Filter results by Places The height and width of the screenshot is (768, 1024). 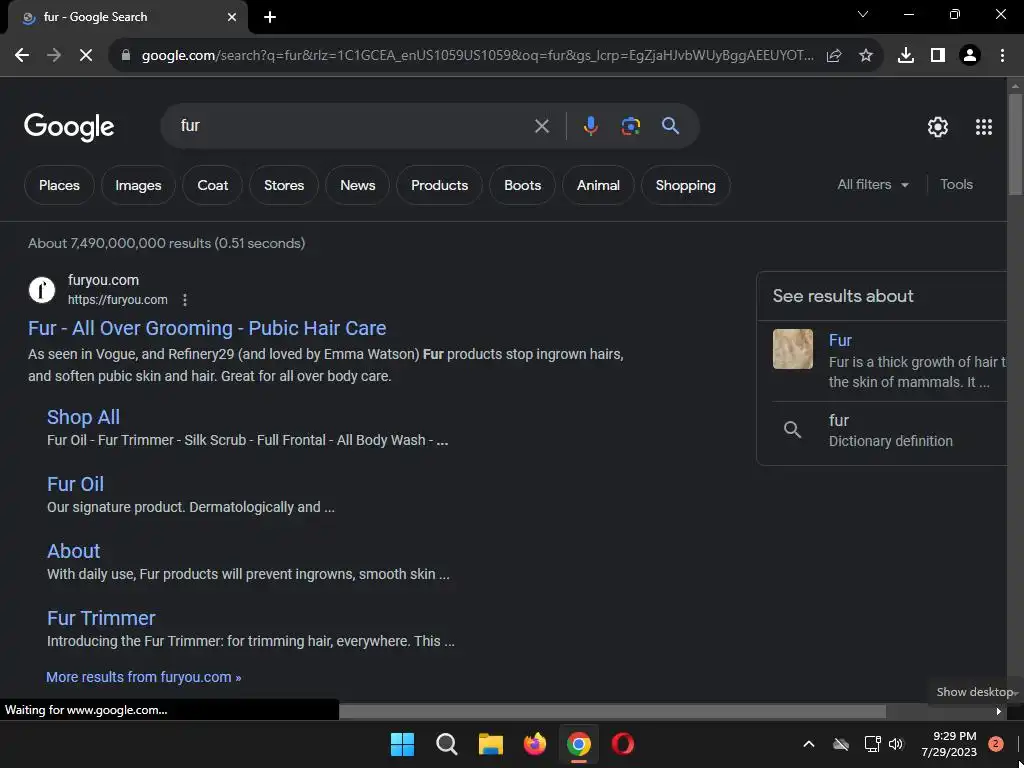59,185
